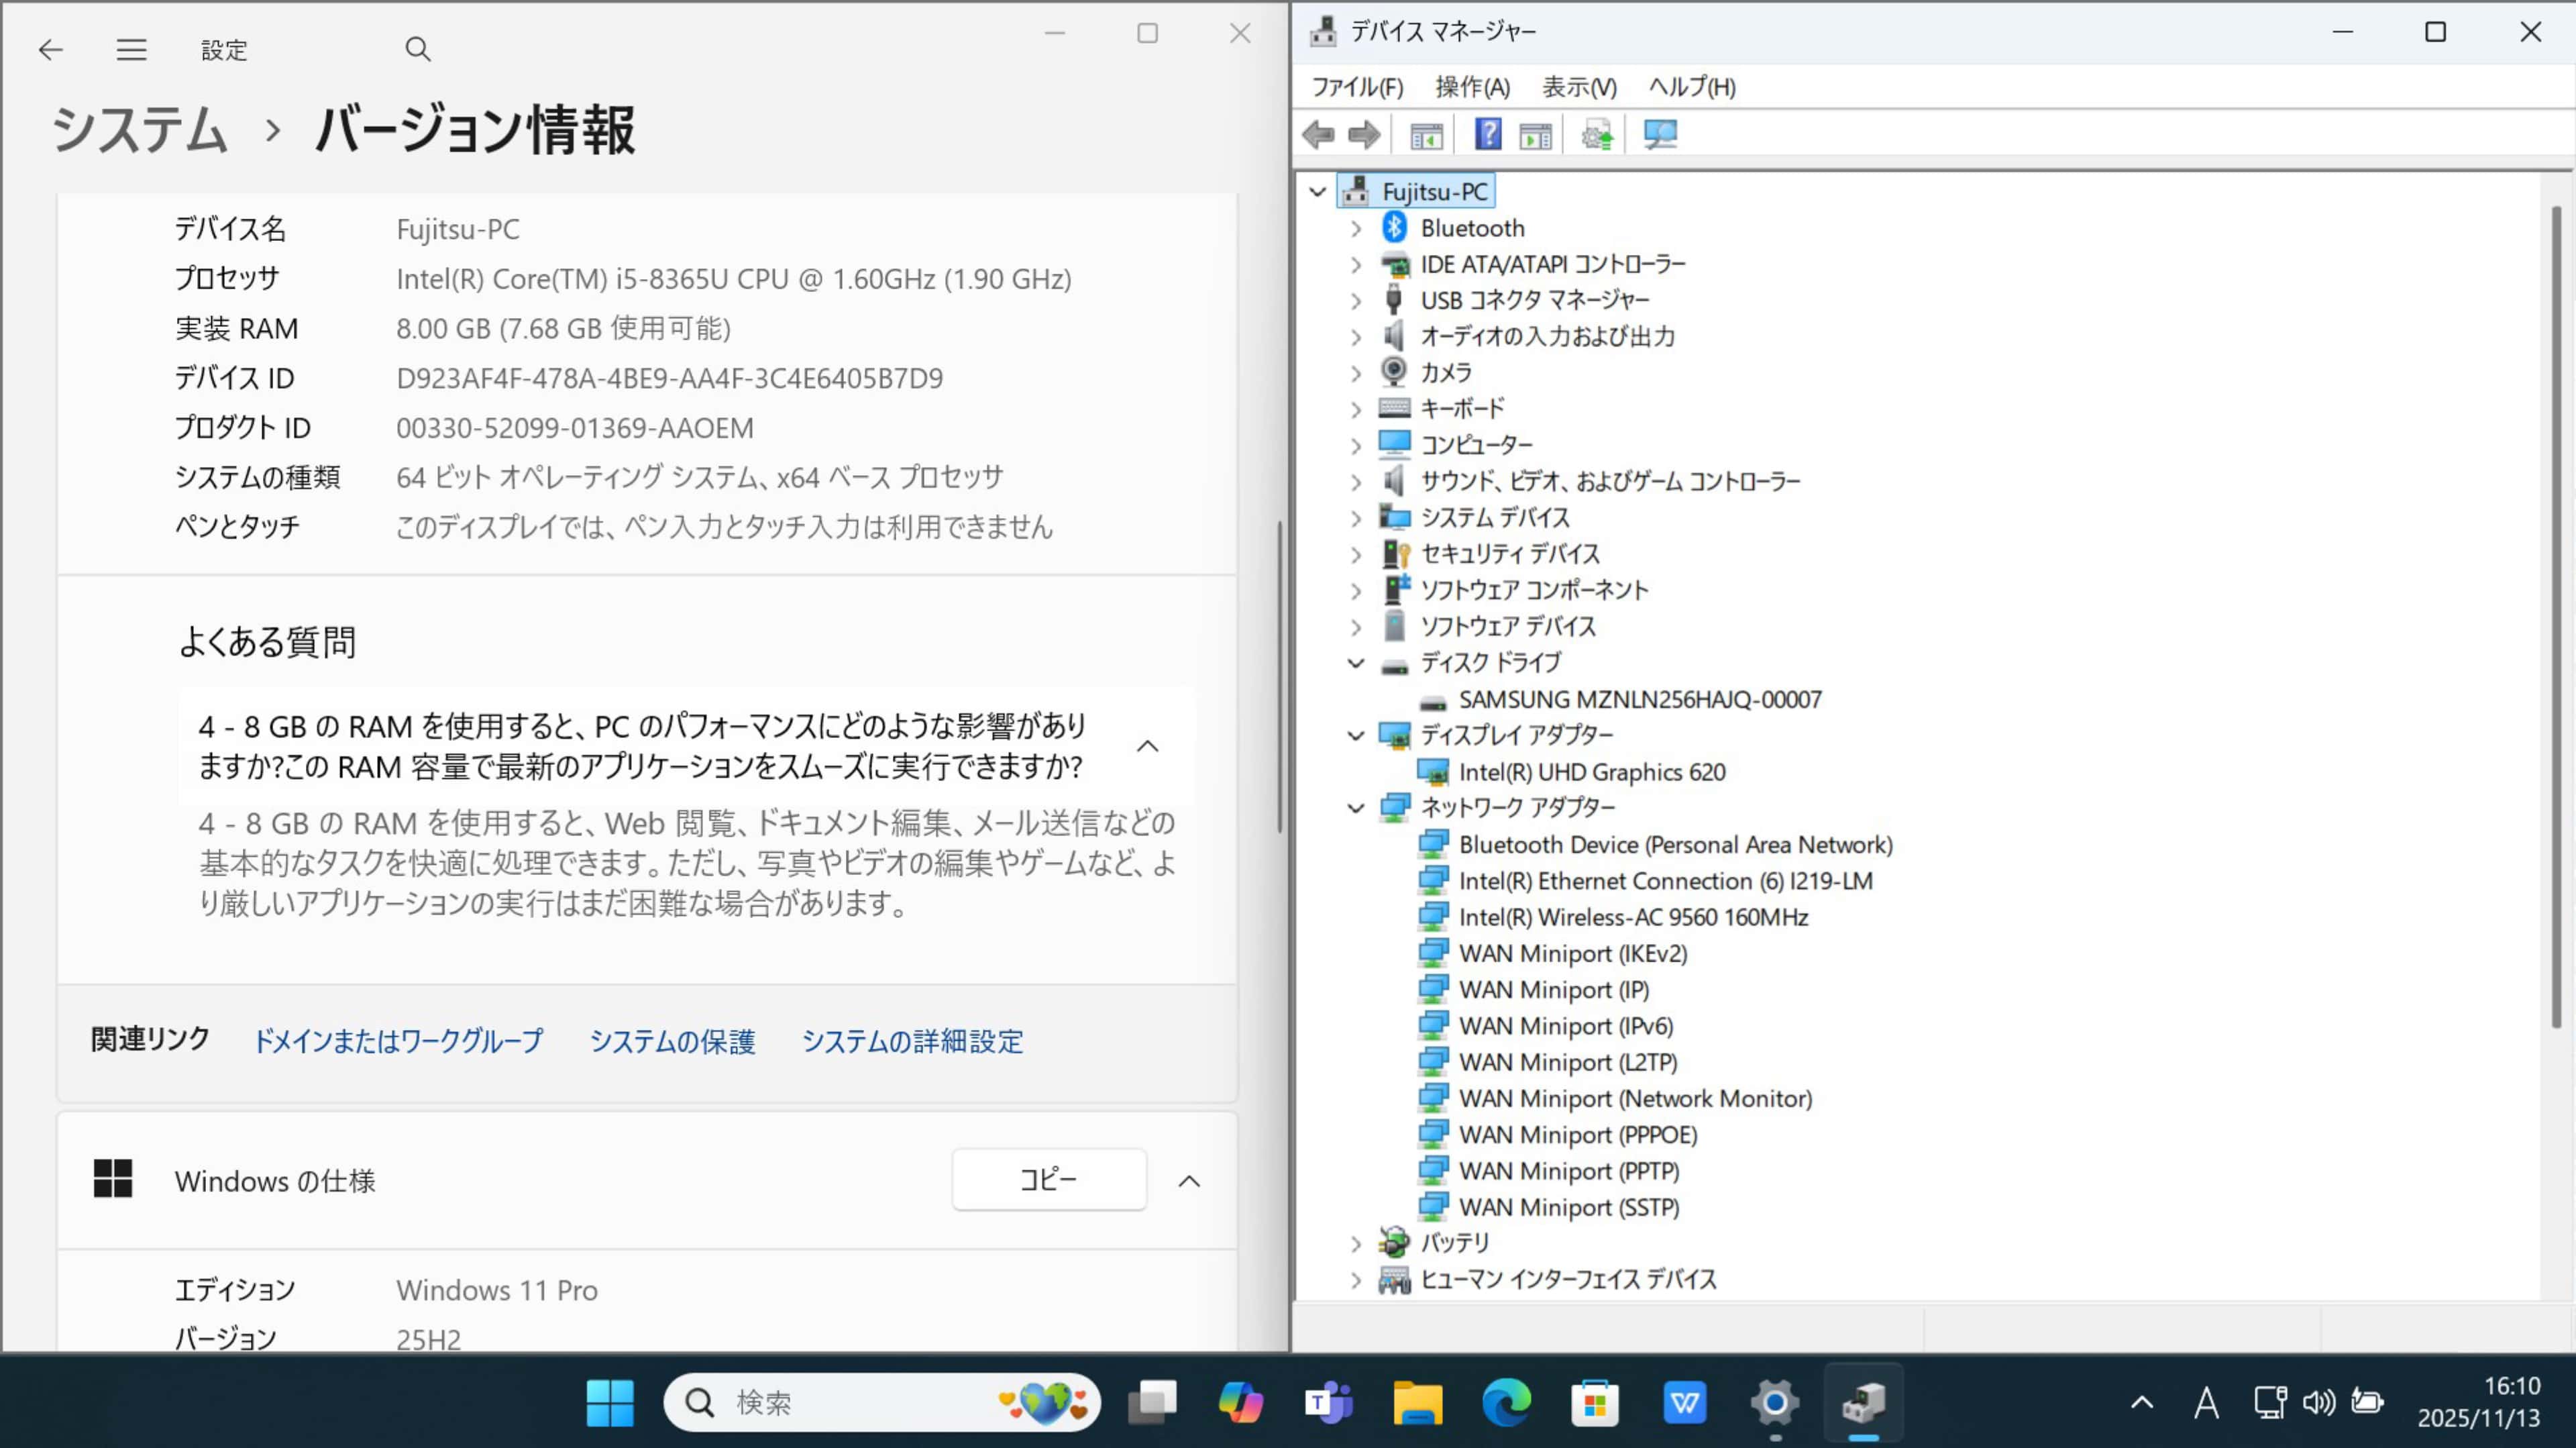Go back with Settings back arrow
Image resolution: width=2576 pixels, height=1448 pixels.
(50, 49)
